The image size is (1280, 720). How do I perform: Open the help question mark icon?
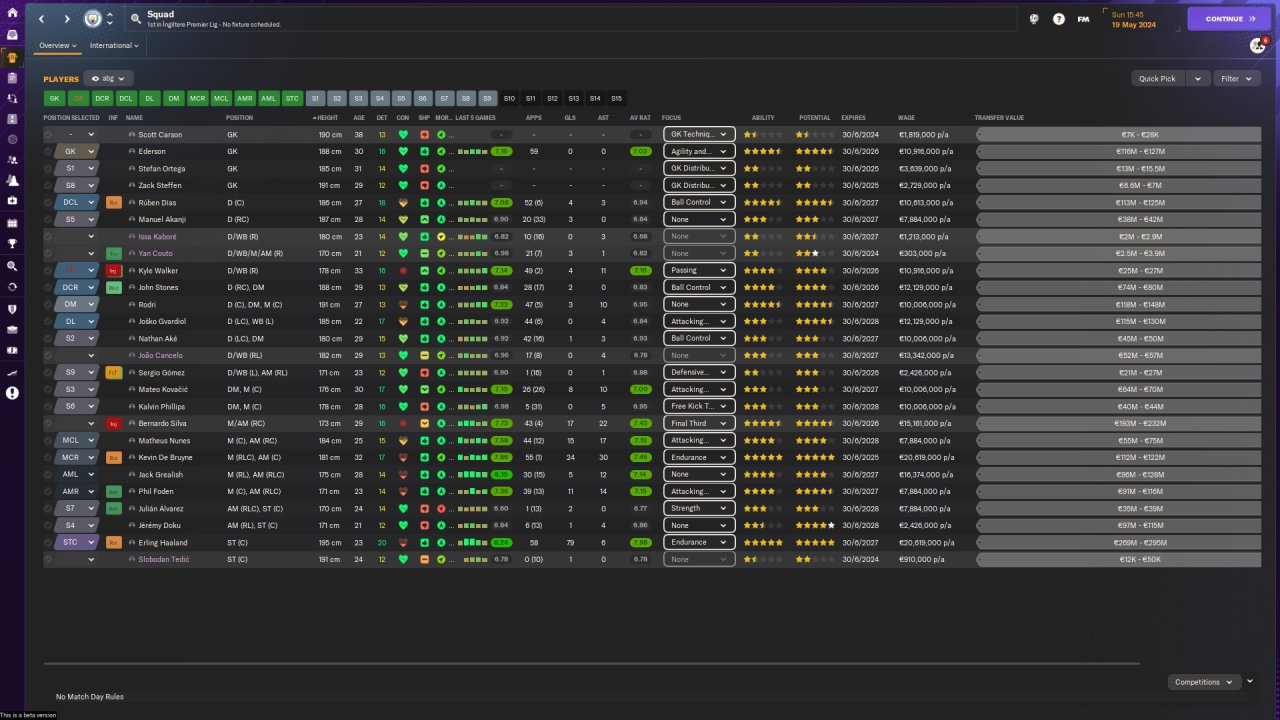(x=1059, y=19)
